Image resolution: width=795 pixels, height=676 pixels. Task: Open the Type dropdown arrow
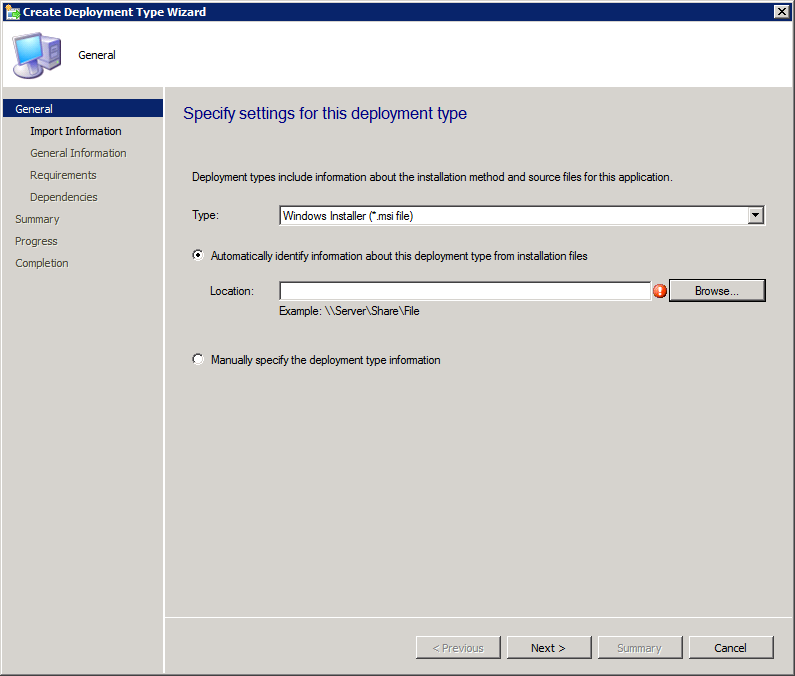pyautogui.click(x=755, y=216)
